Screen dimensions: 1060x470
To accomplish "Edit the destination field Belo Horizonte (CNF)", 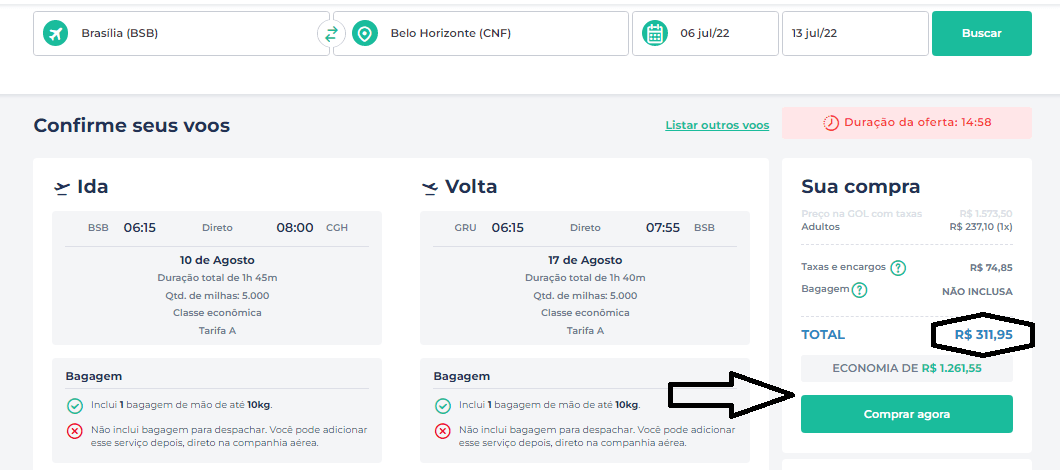I will point(481,33).
